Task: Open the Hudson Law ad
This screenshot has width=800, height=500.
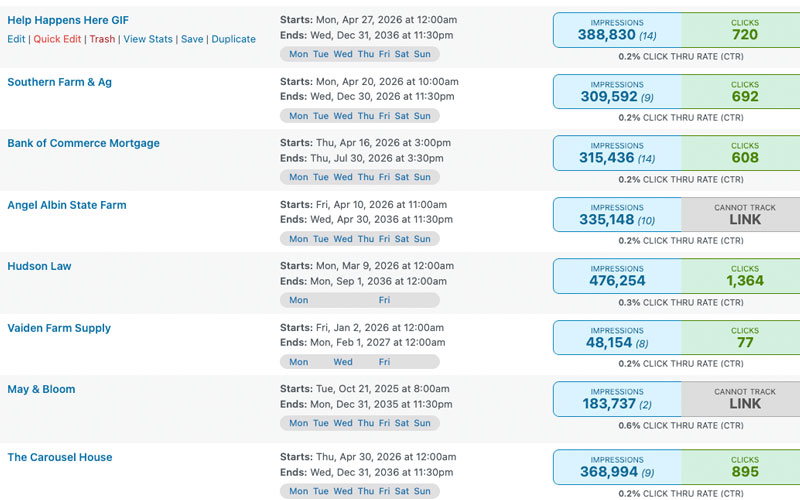Action: [x=39, y=266]
